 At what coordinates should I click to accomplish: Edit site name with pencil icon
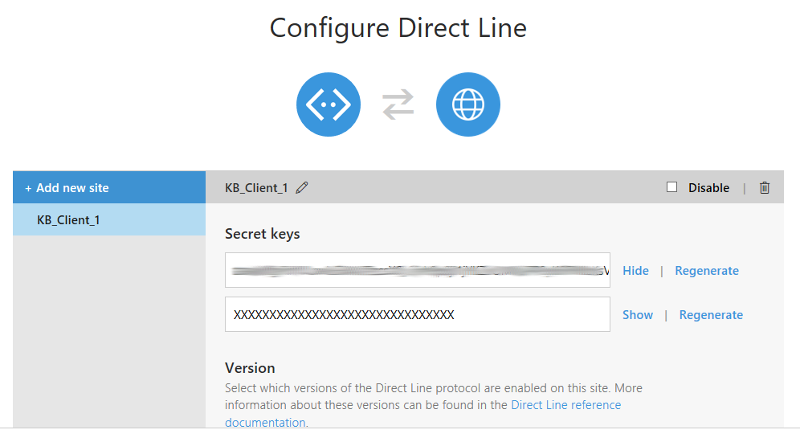click(302, 188)
